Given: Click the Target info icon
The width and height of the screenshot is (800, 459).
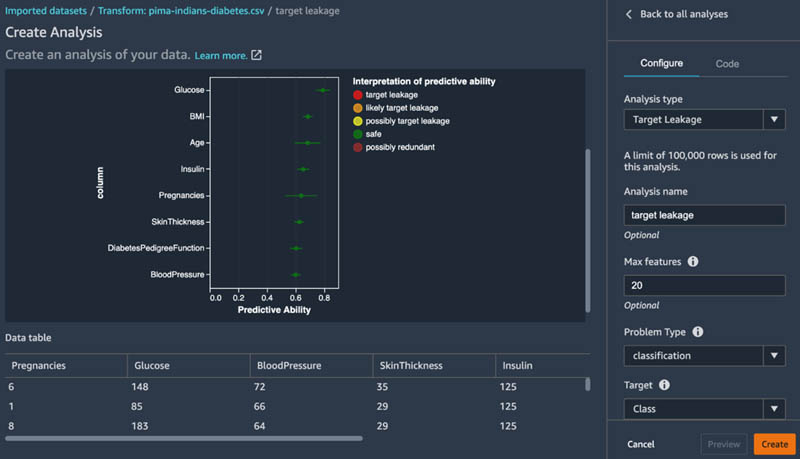Looking at the screenshot, I should tap(664, 385).
